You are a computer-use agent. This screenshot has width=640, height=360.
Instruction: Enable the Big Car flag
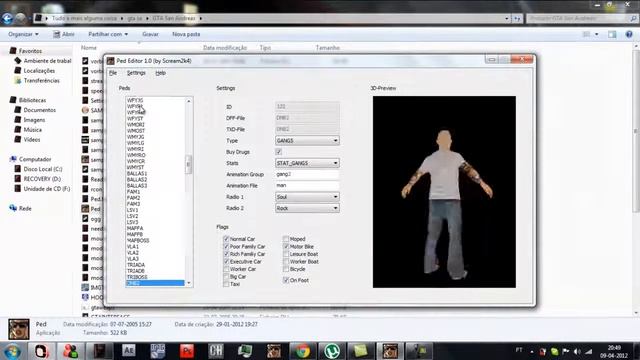(226, 276)
